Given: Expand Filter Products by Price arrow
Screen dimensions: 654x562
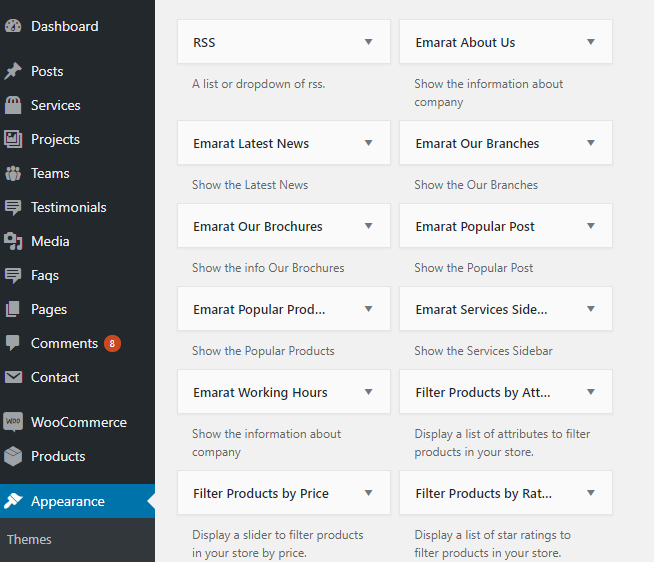Looking at the screenshot, I should 368,493.
